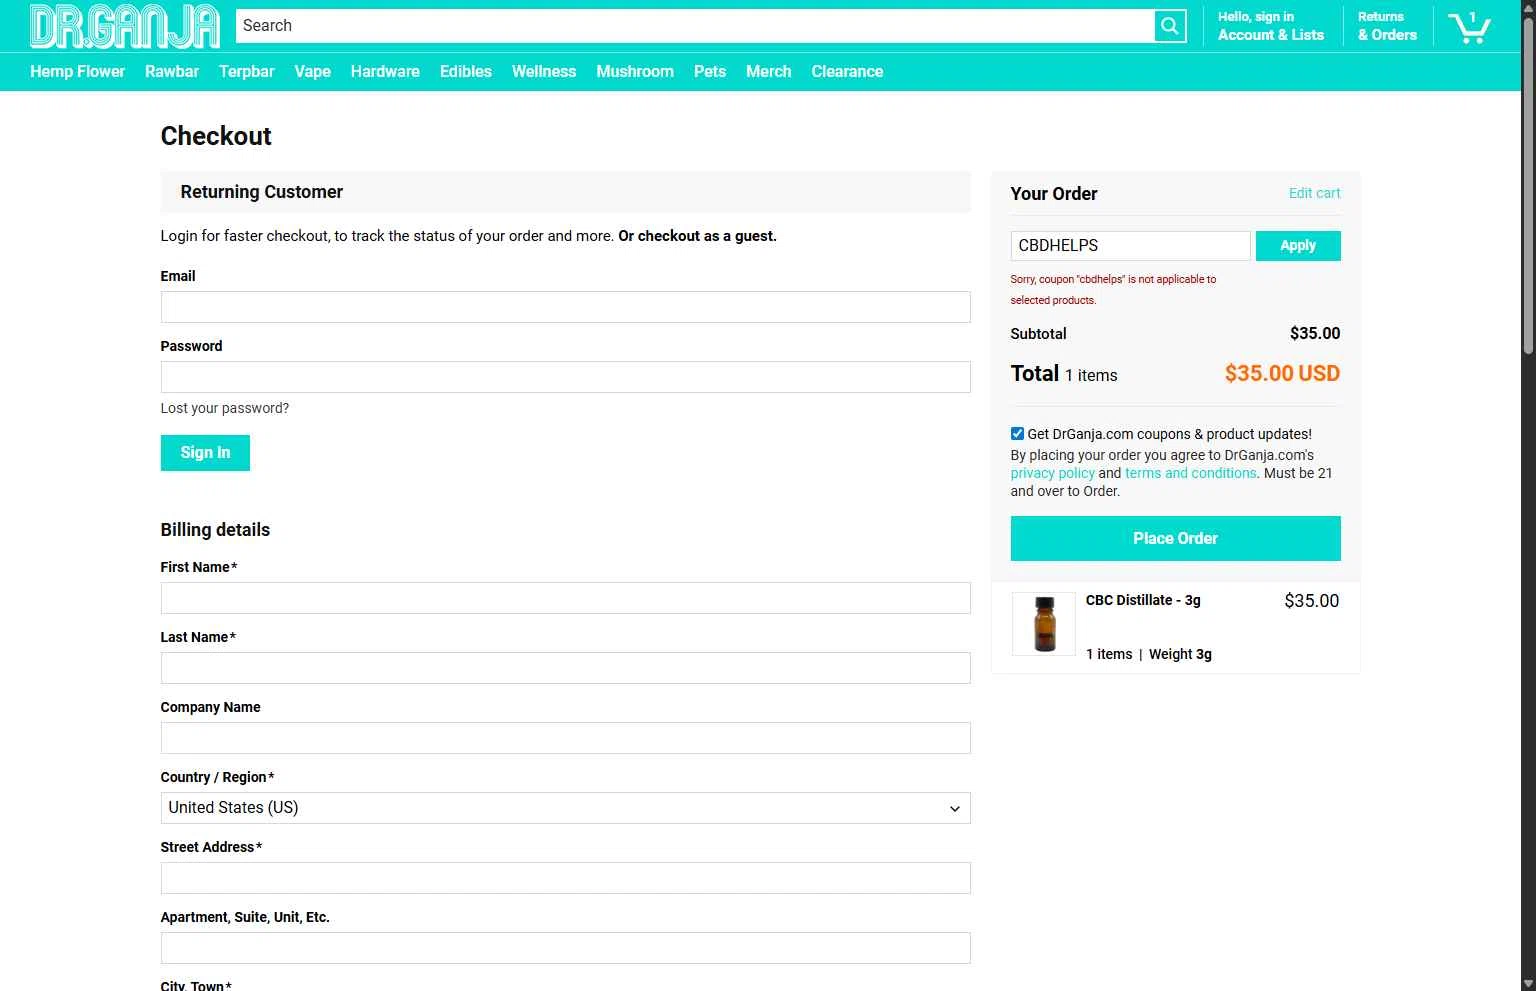
Task: Open the terms and conditions link
Action: click(1190, 474)
